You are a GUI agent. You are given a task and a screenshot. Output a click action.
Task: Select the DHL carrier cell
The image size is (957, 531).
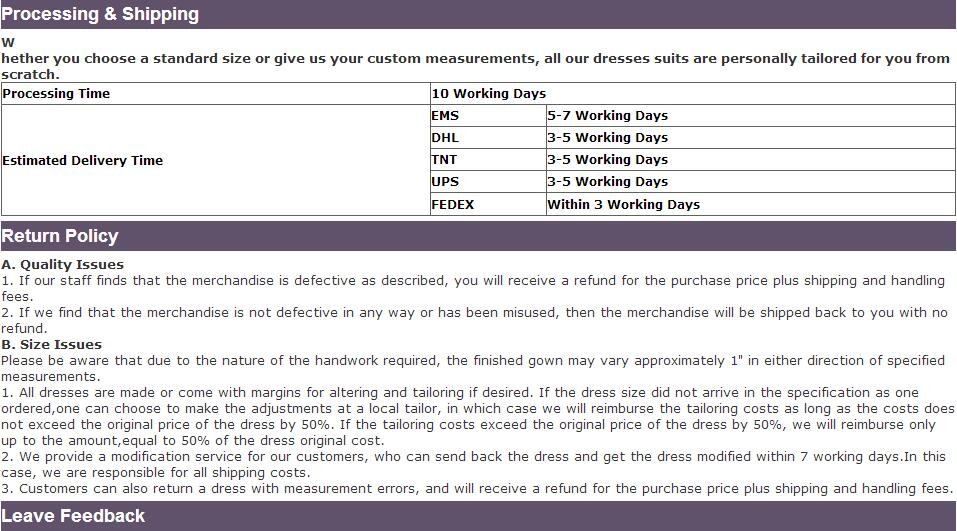[x=445, y=137]
